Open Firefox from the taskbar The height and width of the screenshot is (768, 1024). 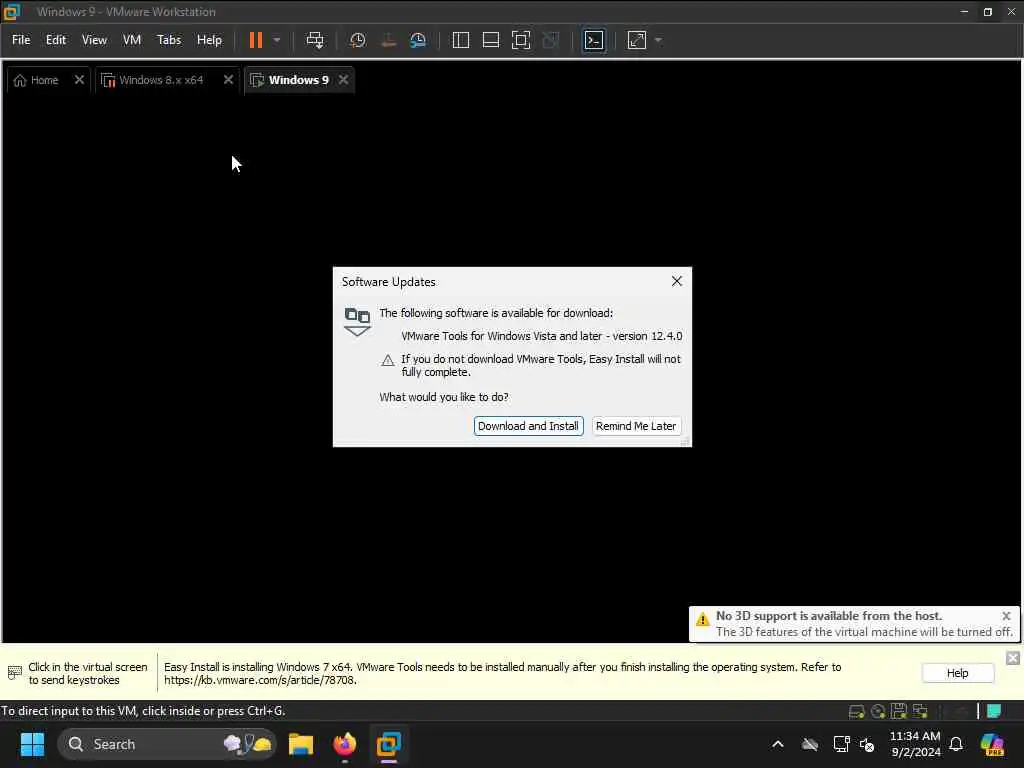click(345, 744)
